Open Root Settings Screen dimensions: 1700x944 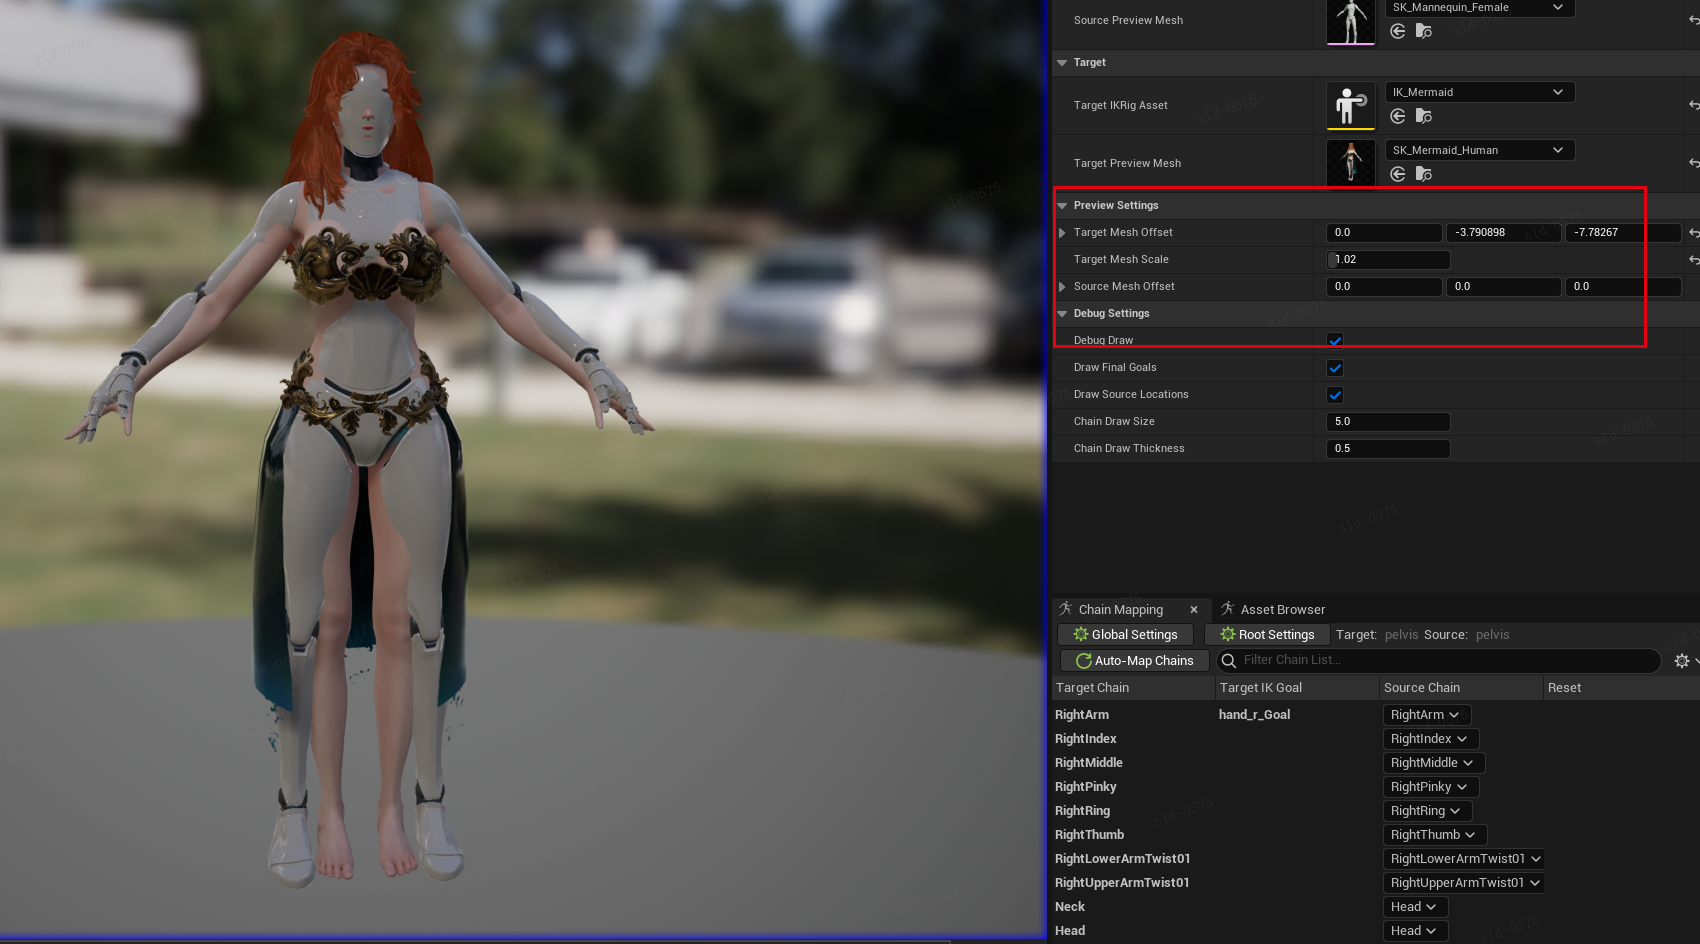pyautogui.click(x=1267, y=634)
